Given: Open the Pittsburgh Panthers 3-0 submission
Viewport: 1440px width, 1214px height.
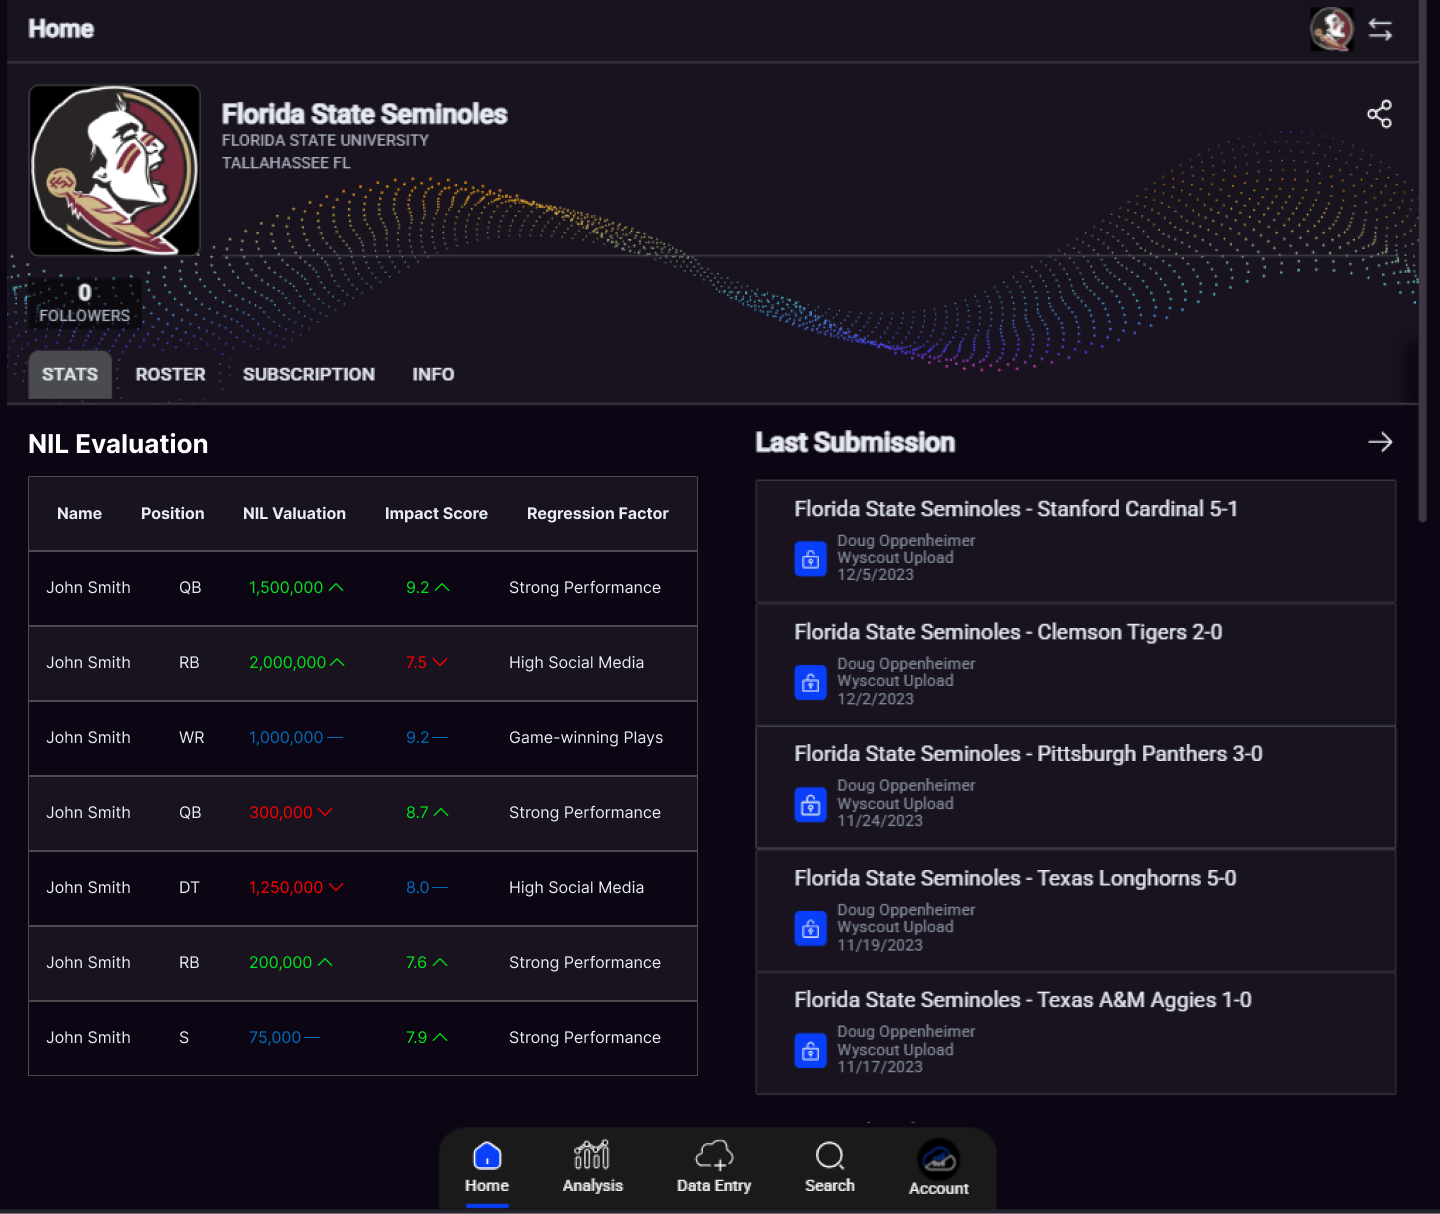Looking at the screenshot, I should coord(1027,754).
